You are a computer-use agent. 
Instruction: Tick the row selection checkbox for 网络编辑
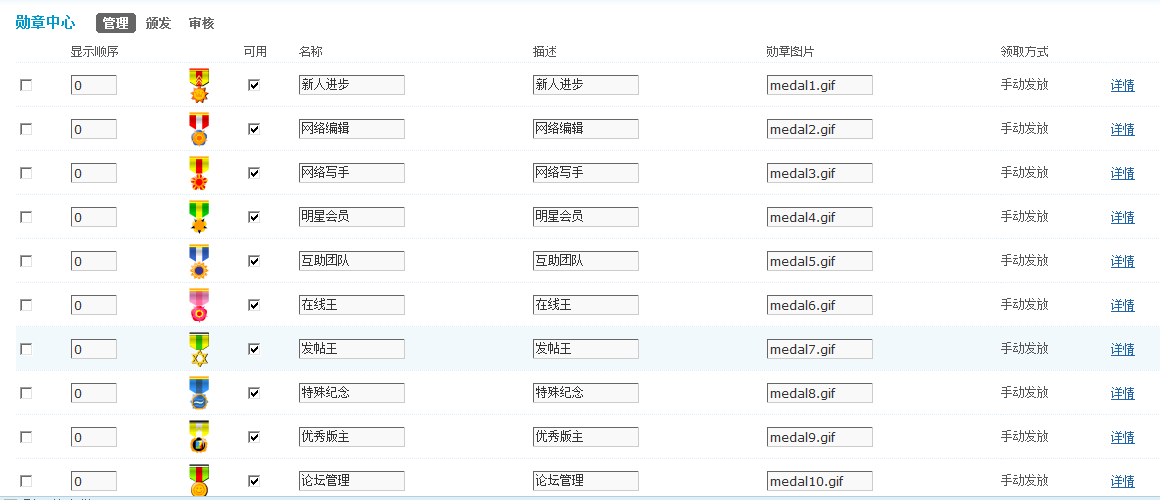coord(26,129)
